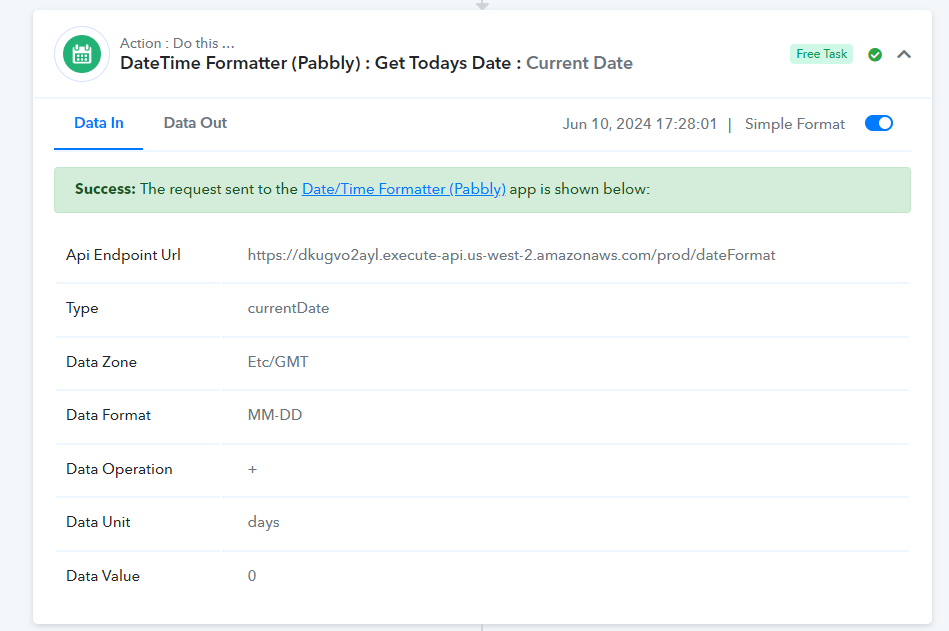Click the Success message banner
Image resolution: width=949 pixels, height=631 pixels.
(x=482, y=190)
